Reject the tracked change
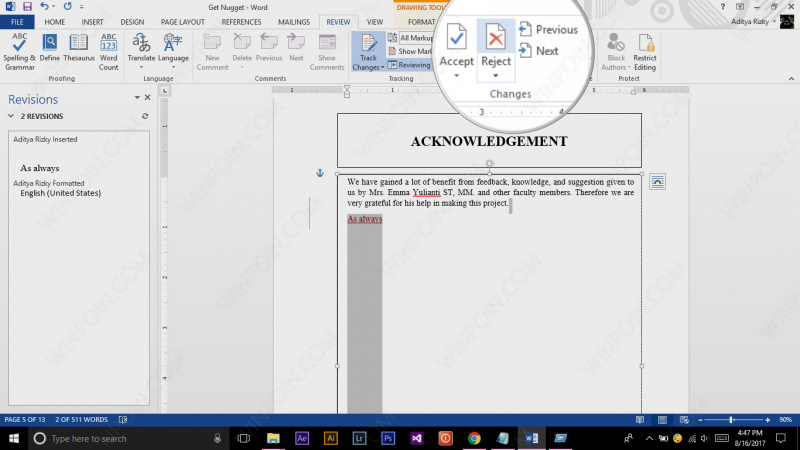This screenshot has height=450, width=800. pyautogui.click(x=496, y=45)
